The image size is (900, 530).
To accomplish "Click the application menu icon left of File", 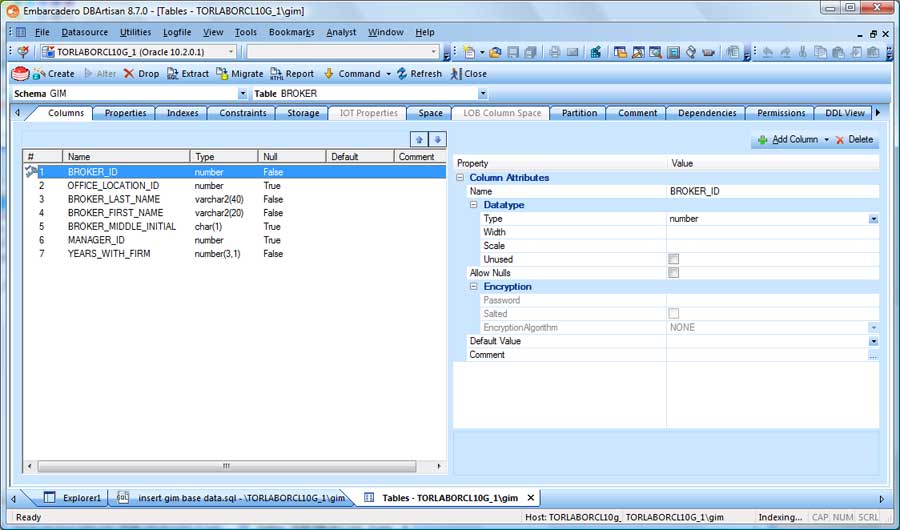I will pos(21,32).
